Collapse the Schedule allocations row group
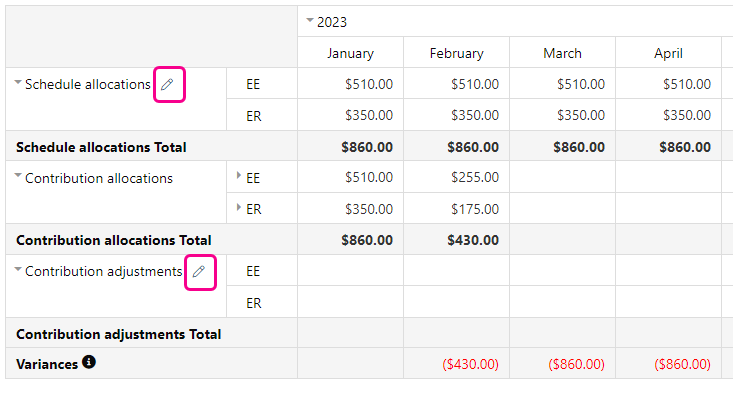 click(18, 82)
